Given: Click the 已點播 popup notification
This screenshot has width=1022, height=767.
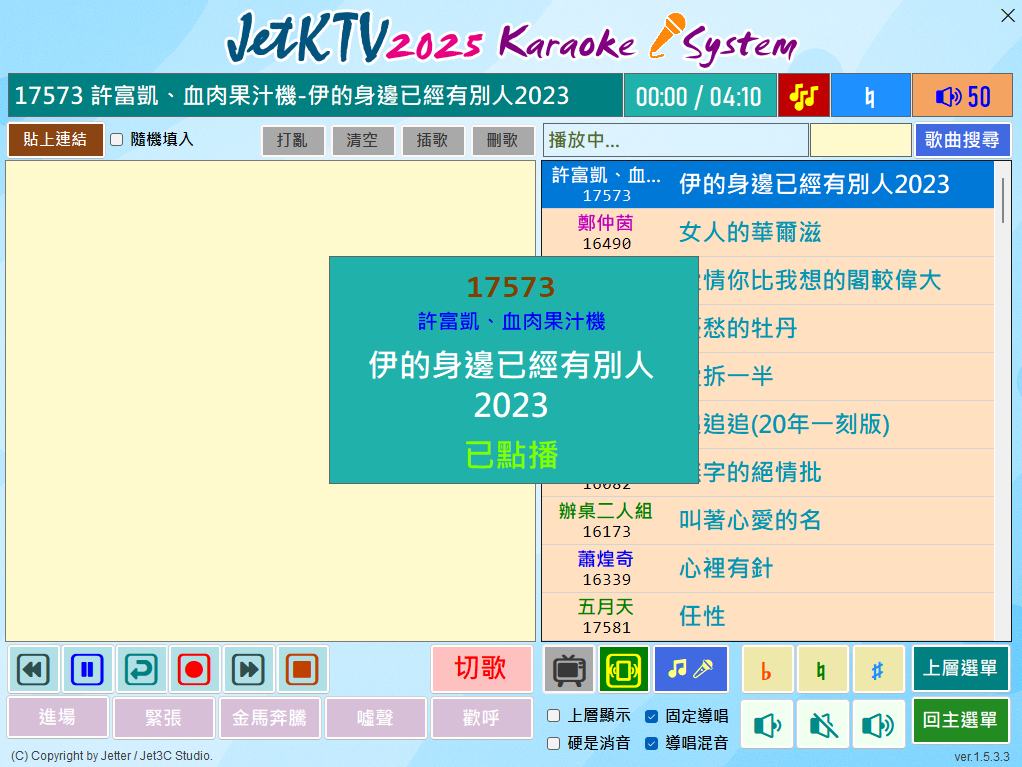Looking at the screenshot, I should pyautogui.click(x=514, y=370).
